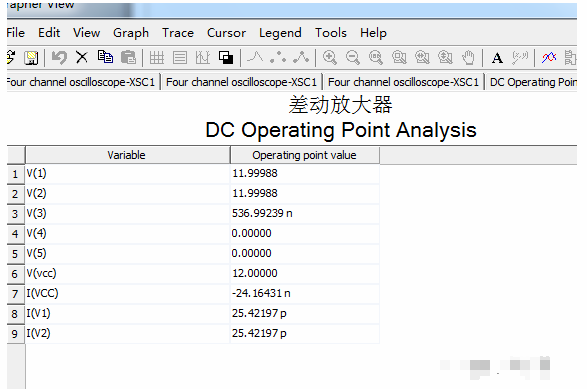
Task: Click the Zoom In magnifier icon
Action: [330, 58]
